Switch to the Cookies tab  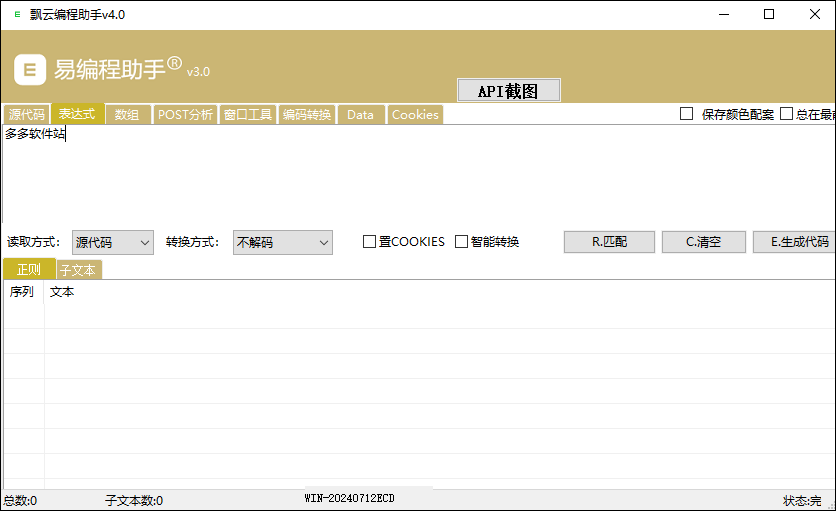tap(415, 115)
